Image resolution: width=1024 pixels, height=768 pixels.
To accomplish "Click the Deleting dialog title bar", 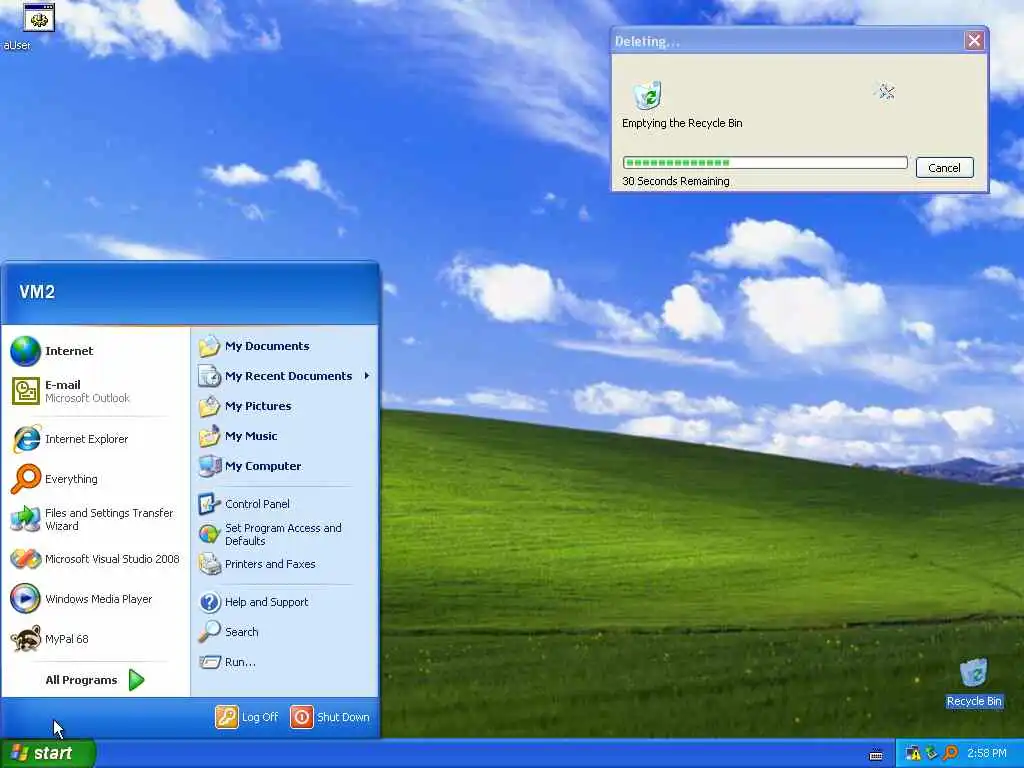I will tap(787, 41).
